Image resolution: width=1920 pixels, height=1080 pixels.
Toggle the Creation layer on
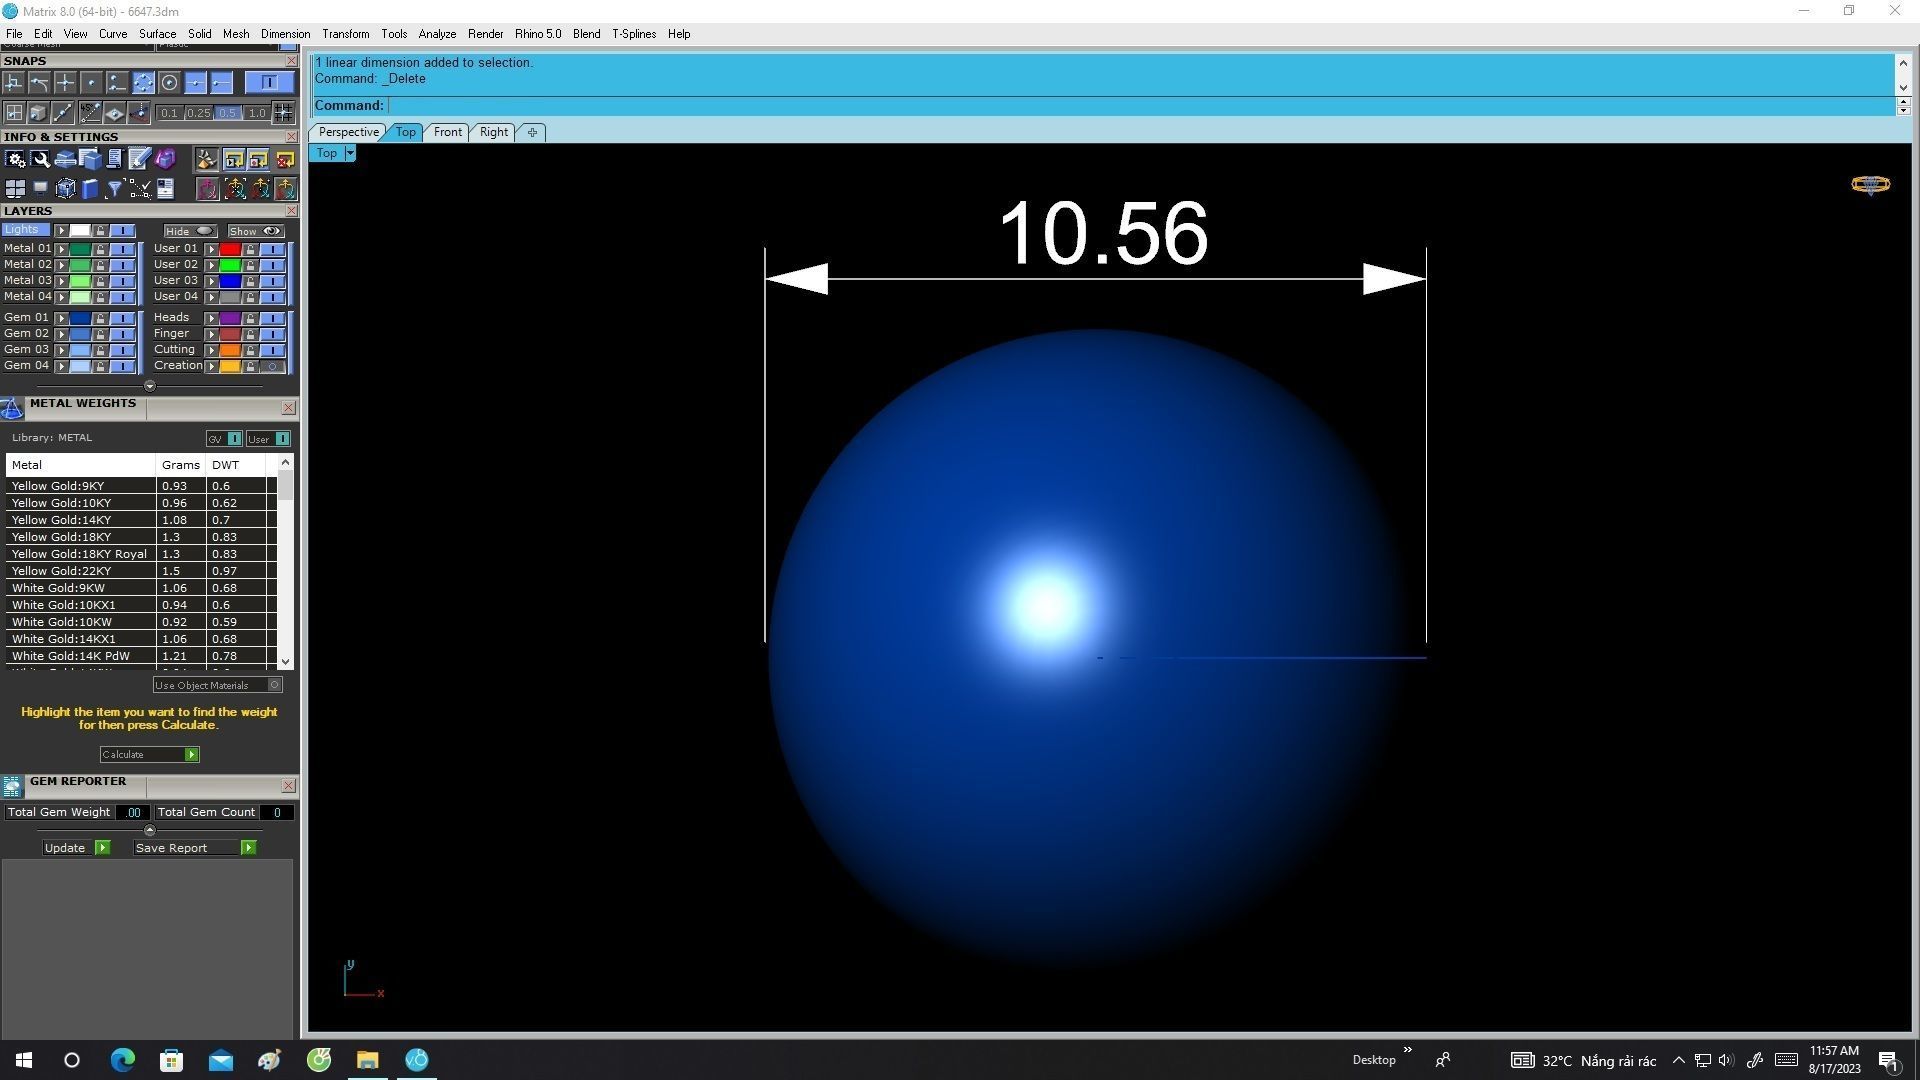(x=272, y=366)
